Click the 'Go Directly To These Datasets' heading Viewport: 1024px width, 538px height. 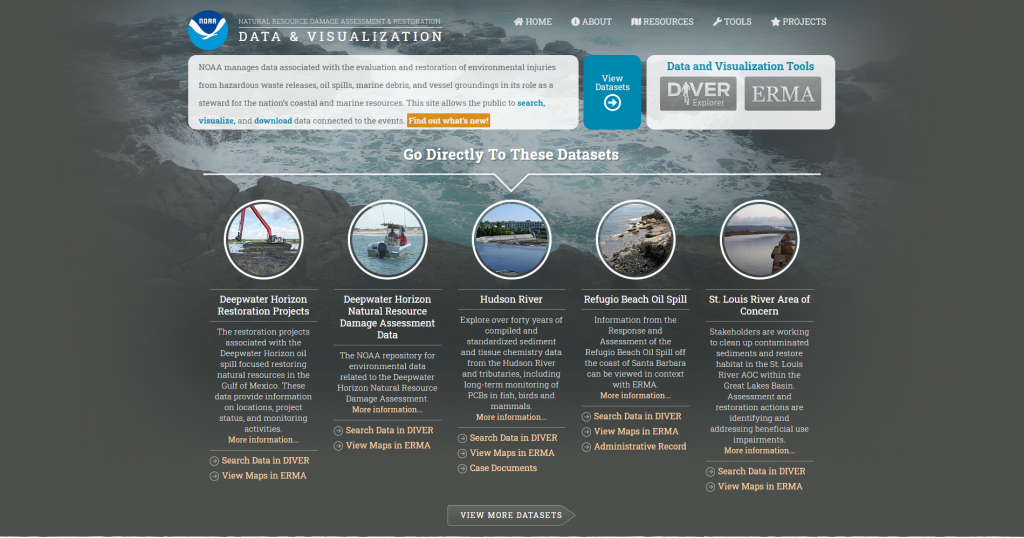tap(511, 155)
